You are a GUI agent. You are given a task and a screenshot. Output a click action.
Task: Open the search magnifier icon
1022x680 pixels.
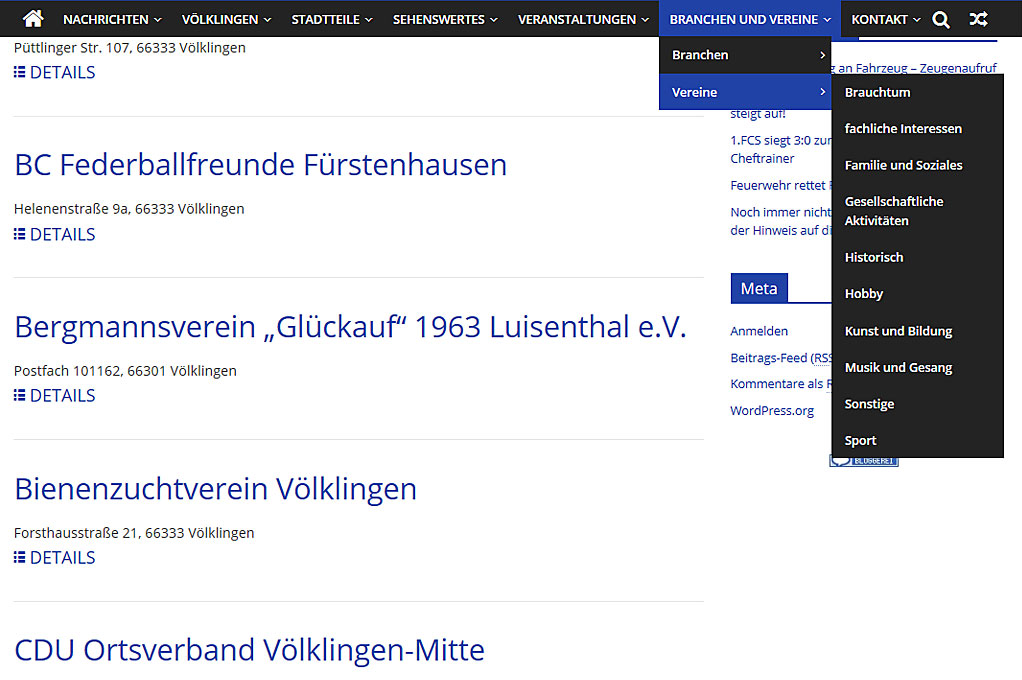pos(940,19)
